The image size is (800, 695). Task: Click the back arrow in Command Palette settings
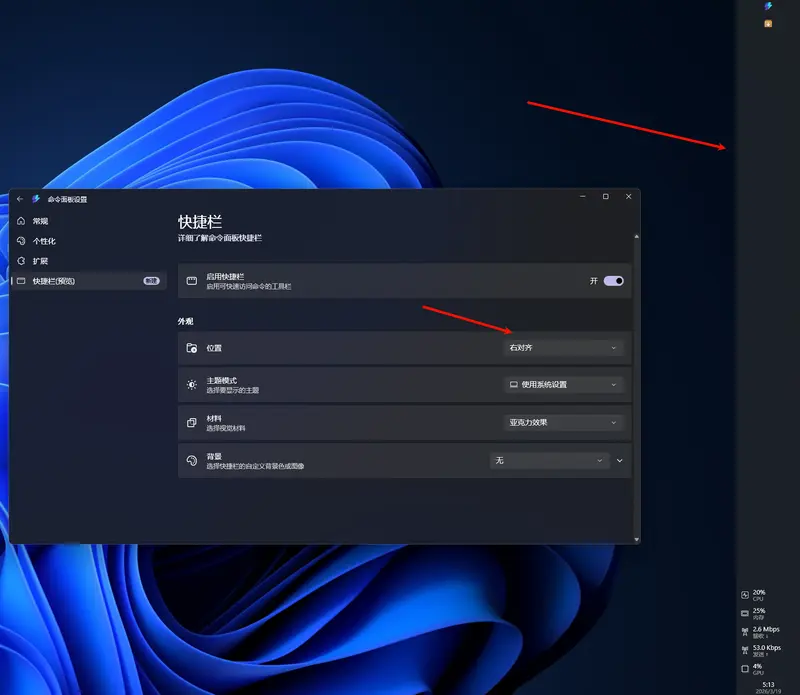coord(18,196)
